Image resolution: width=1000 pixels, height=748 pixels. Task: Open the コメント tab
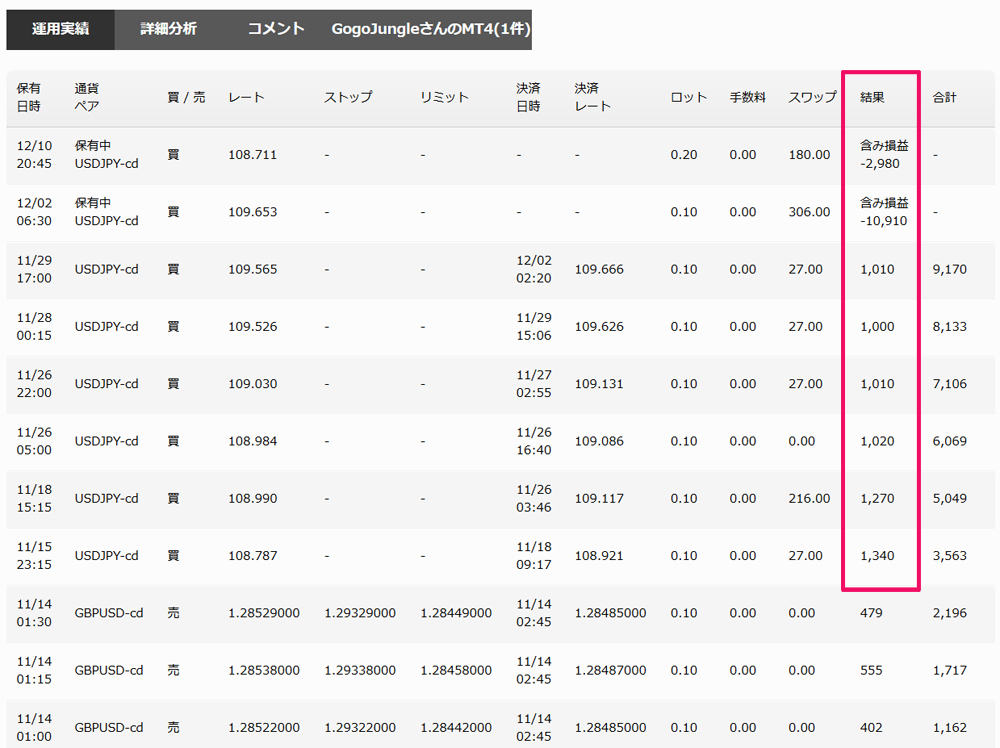coord(276,29)
